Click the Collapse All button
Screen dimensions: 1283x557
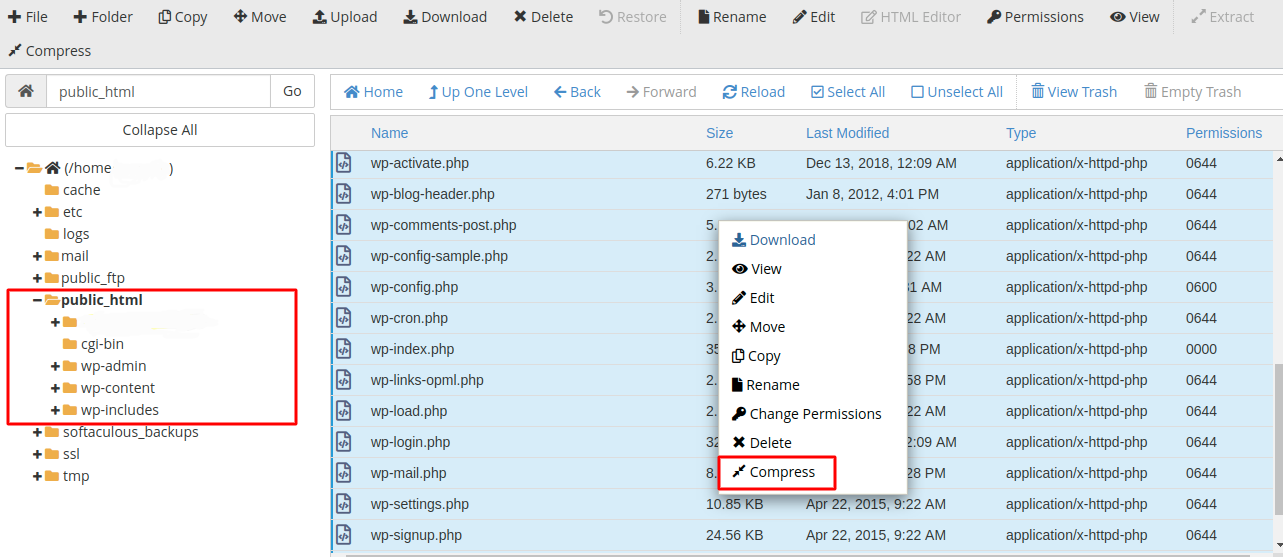point(160,130)
